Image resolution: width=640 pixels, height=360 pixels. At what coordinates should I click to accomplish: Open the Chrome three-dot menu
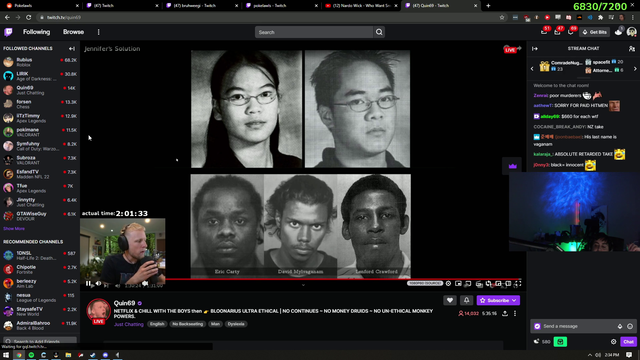(632, 18)
